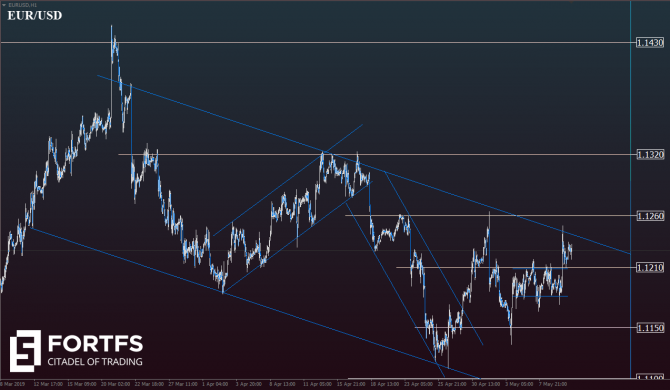670x390 pixels.
Task: Click the 3 May 05:00 time label
Action: pos(519,384)
